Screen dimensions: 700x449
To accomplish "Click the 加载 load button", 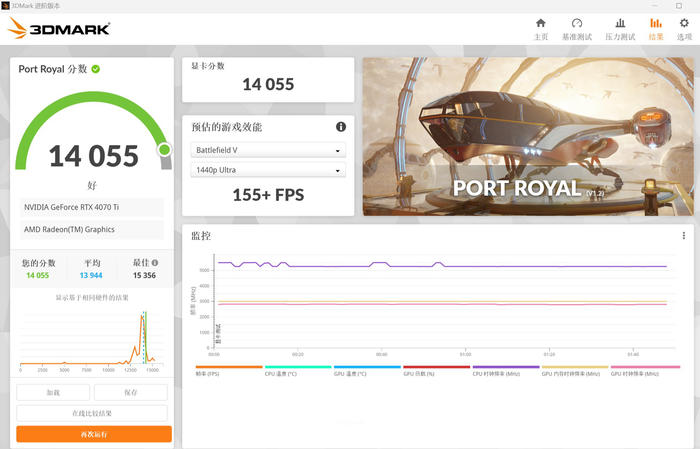I will (53, 393).
